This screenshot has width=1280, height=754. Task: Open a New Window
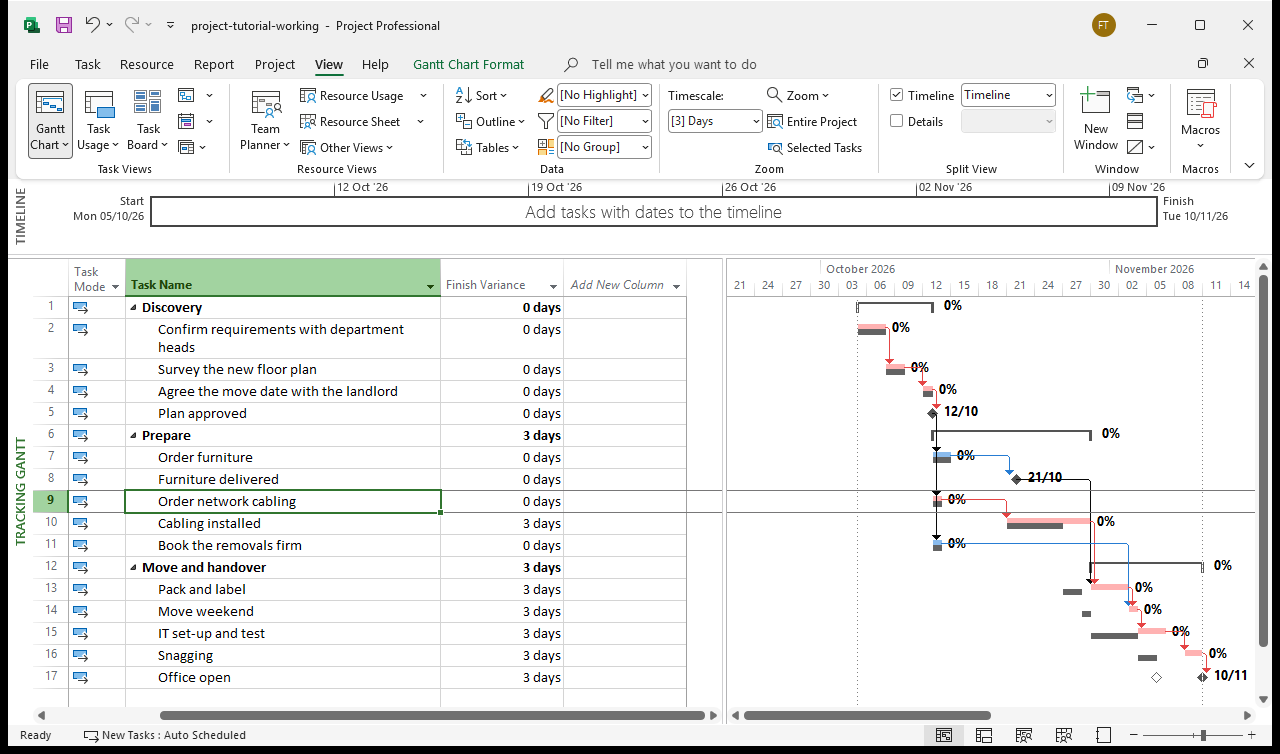tap(1096, 120)
